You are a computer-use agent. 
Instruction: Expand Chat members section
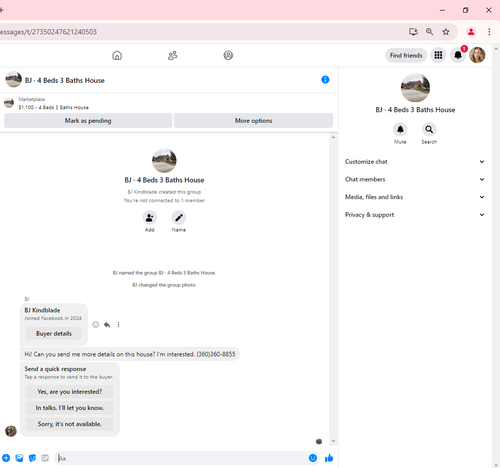pos(415,179)
